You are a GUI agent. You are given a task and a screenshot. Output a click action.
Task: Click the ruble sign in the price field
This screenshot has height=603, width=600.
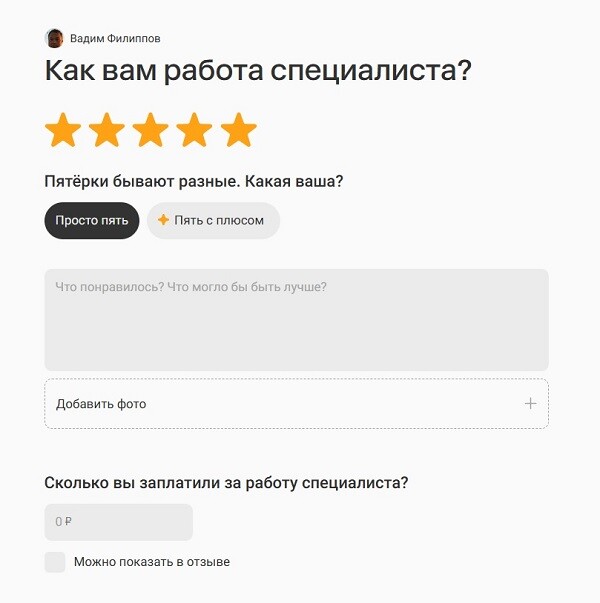[69, 522]
